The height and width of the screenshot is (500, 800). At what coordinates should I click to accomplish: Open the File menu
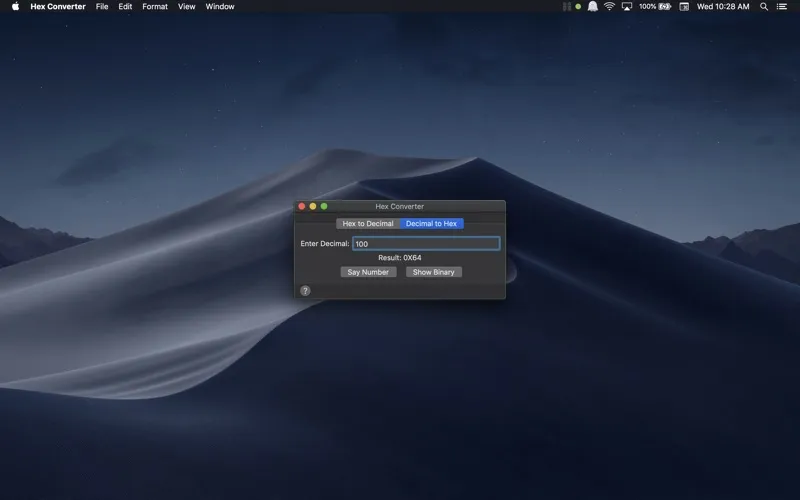pyautogui.click(x=102, y=7)
